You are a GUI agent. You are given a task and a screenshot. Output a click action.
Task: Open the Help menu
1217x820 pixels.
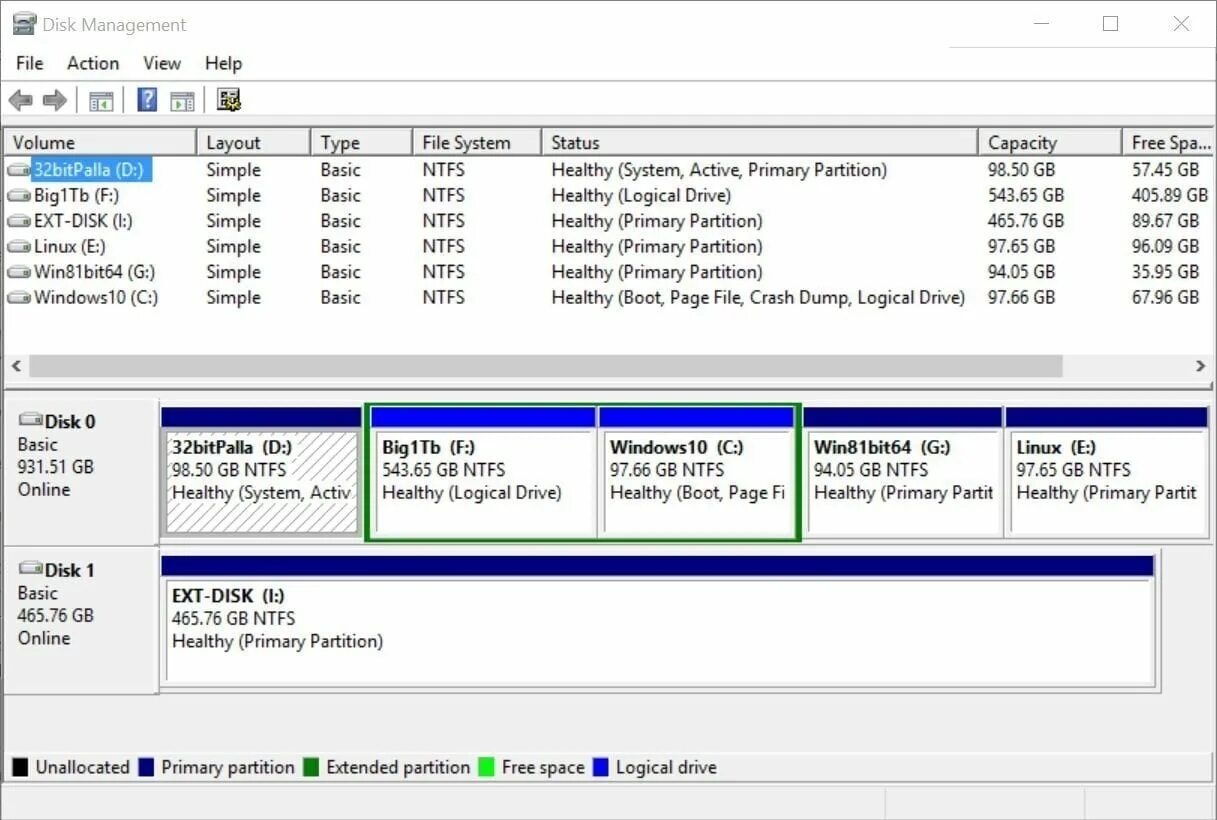tap(223, 63)
